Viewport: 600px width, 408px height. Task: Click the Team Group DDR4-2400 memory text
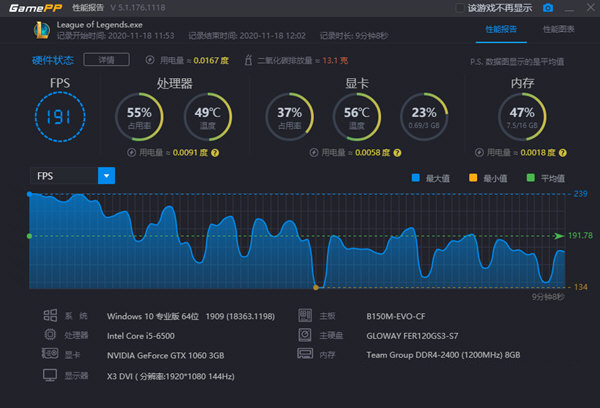pos(443,355)
